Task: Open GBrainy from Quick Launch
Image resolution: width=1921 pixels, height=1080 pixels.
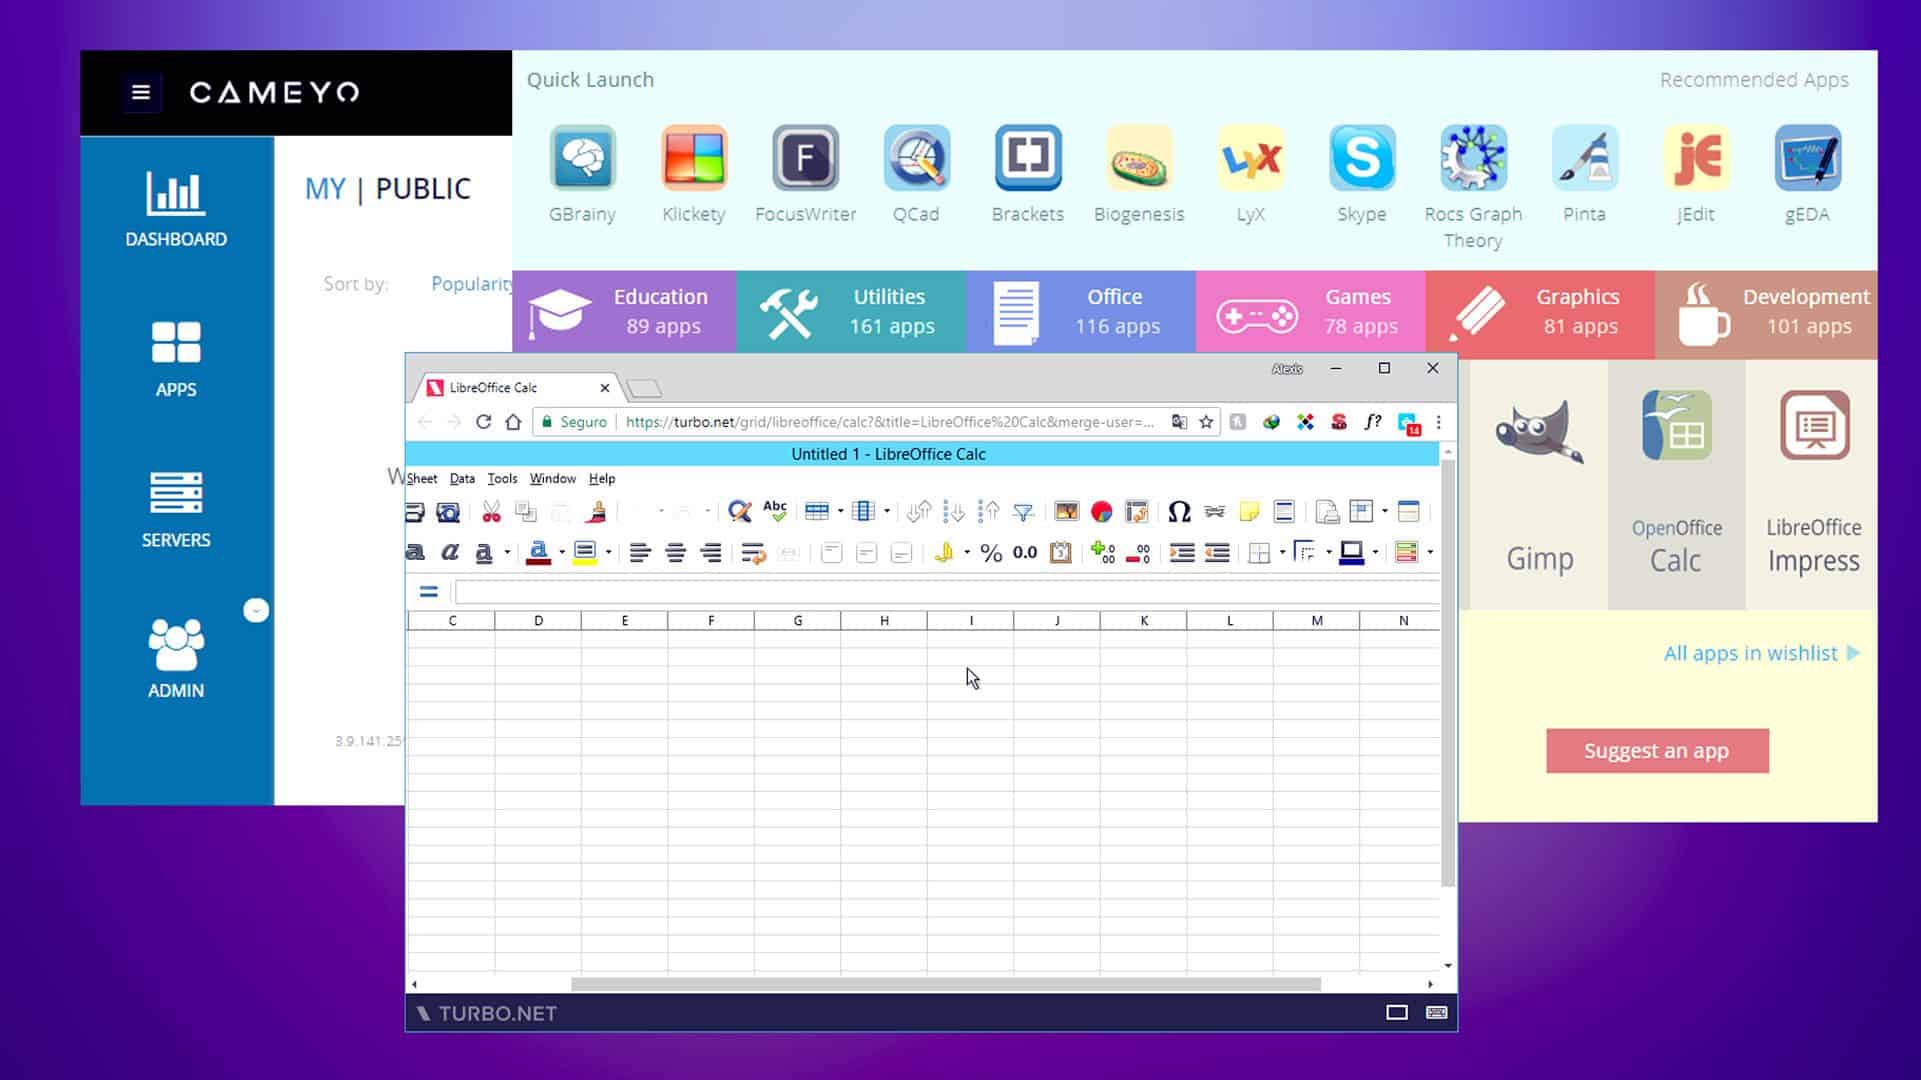Action: 582,158
